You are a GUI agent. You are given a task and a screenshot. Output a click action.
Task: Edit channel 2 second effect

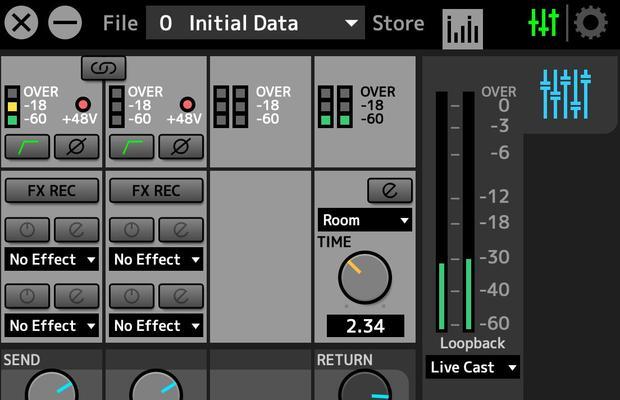(181, 296)
